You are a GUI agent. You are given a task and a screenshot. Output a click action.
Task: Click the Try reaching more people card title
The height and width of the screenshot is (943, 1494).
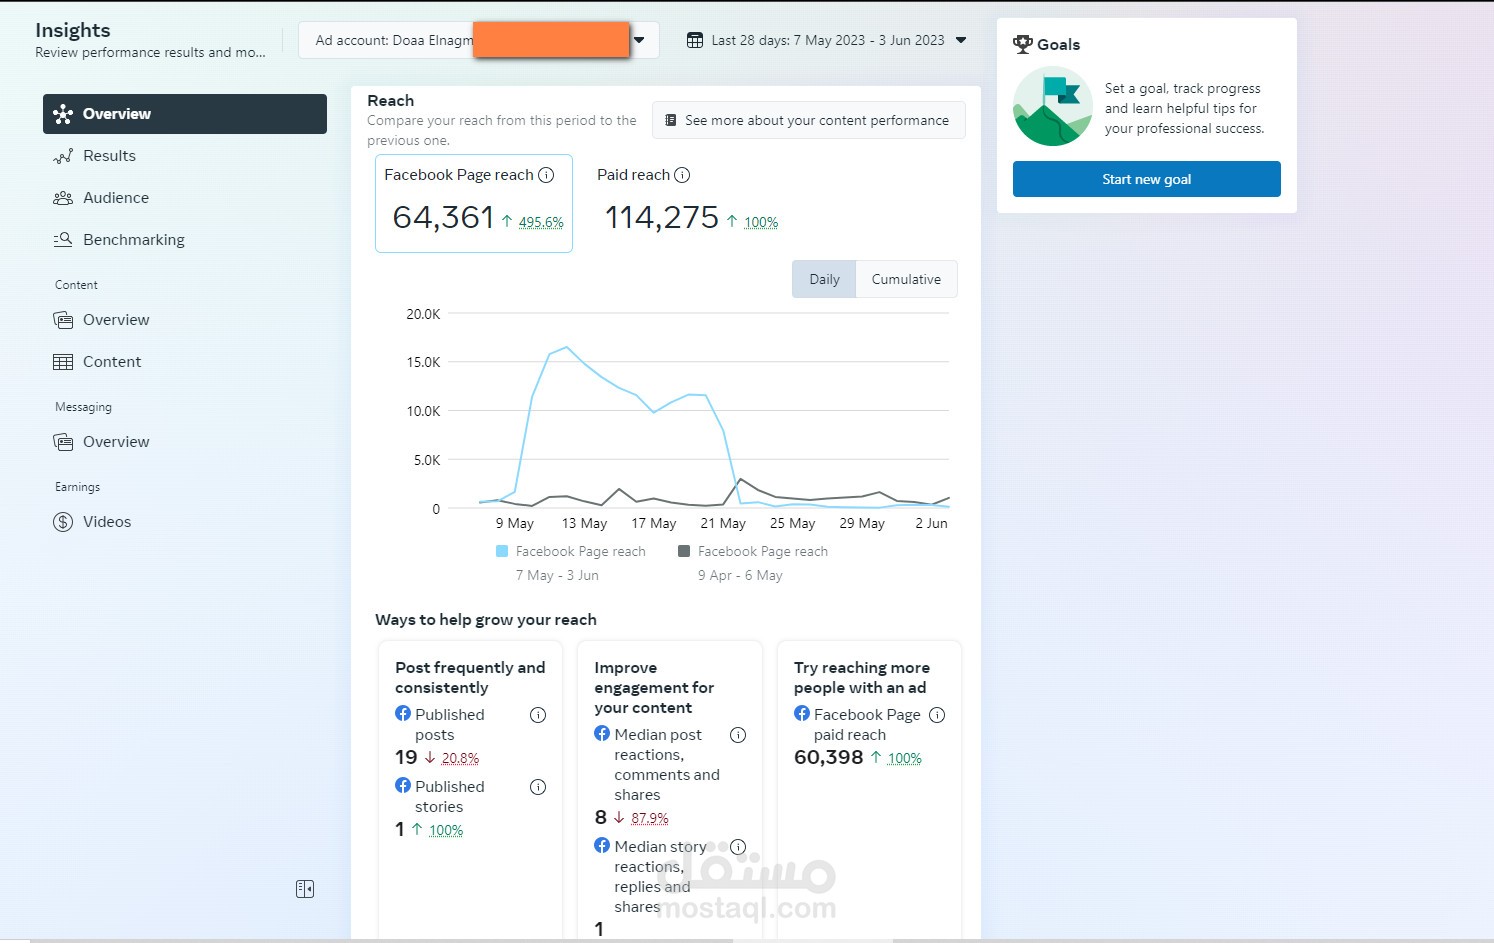862,678
